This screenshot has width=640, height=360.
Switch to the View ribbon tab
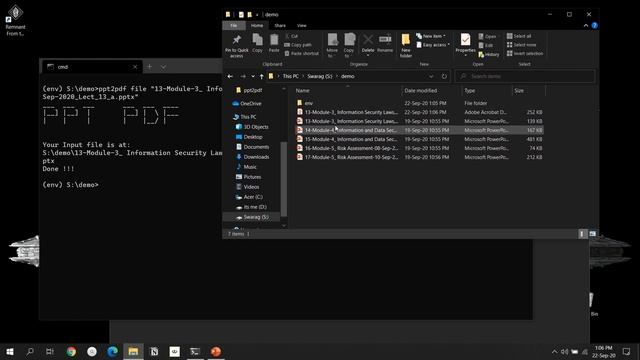(302, 25)
